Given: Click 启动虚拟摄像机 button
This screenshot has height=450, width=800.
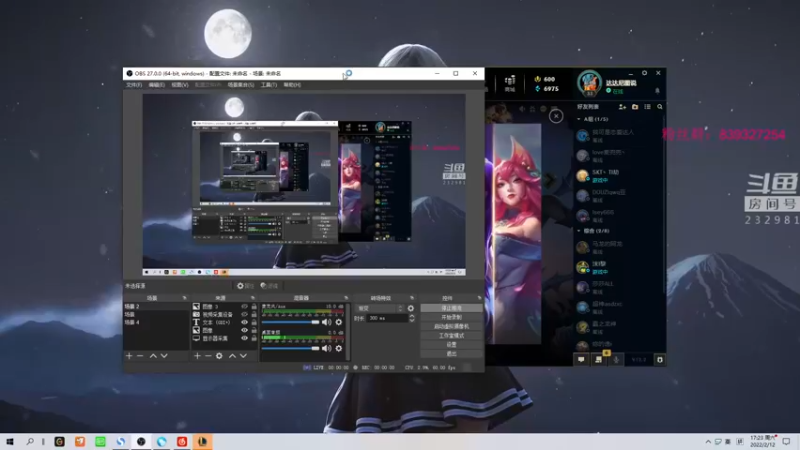Looking at the screenshot, I should click(452, 327).
